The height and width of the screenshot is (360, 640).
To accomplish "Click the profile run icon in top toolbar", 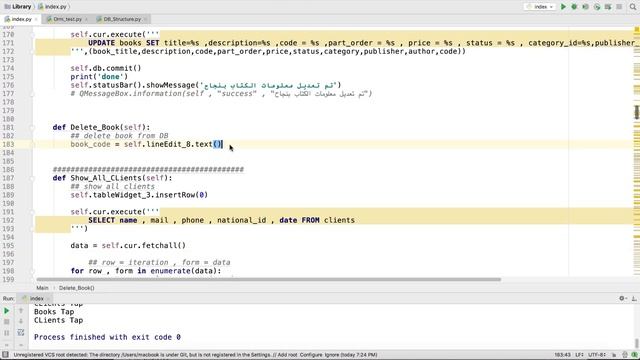I will click(x=597, y=7).
